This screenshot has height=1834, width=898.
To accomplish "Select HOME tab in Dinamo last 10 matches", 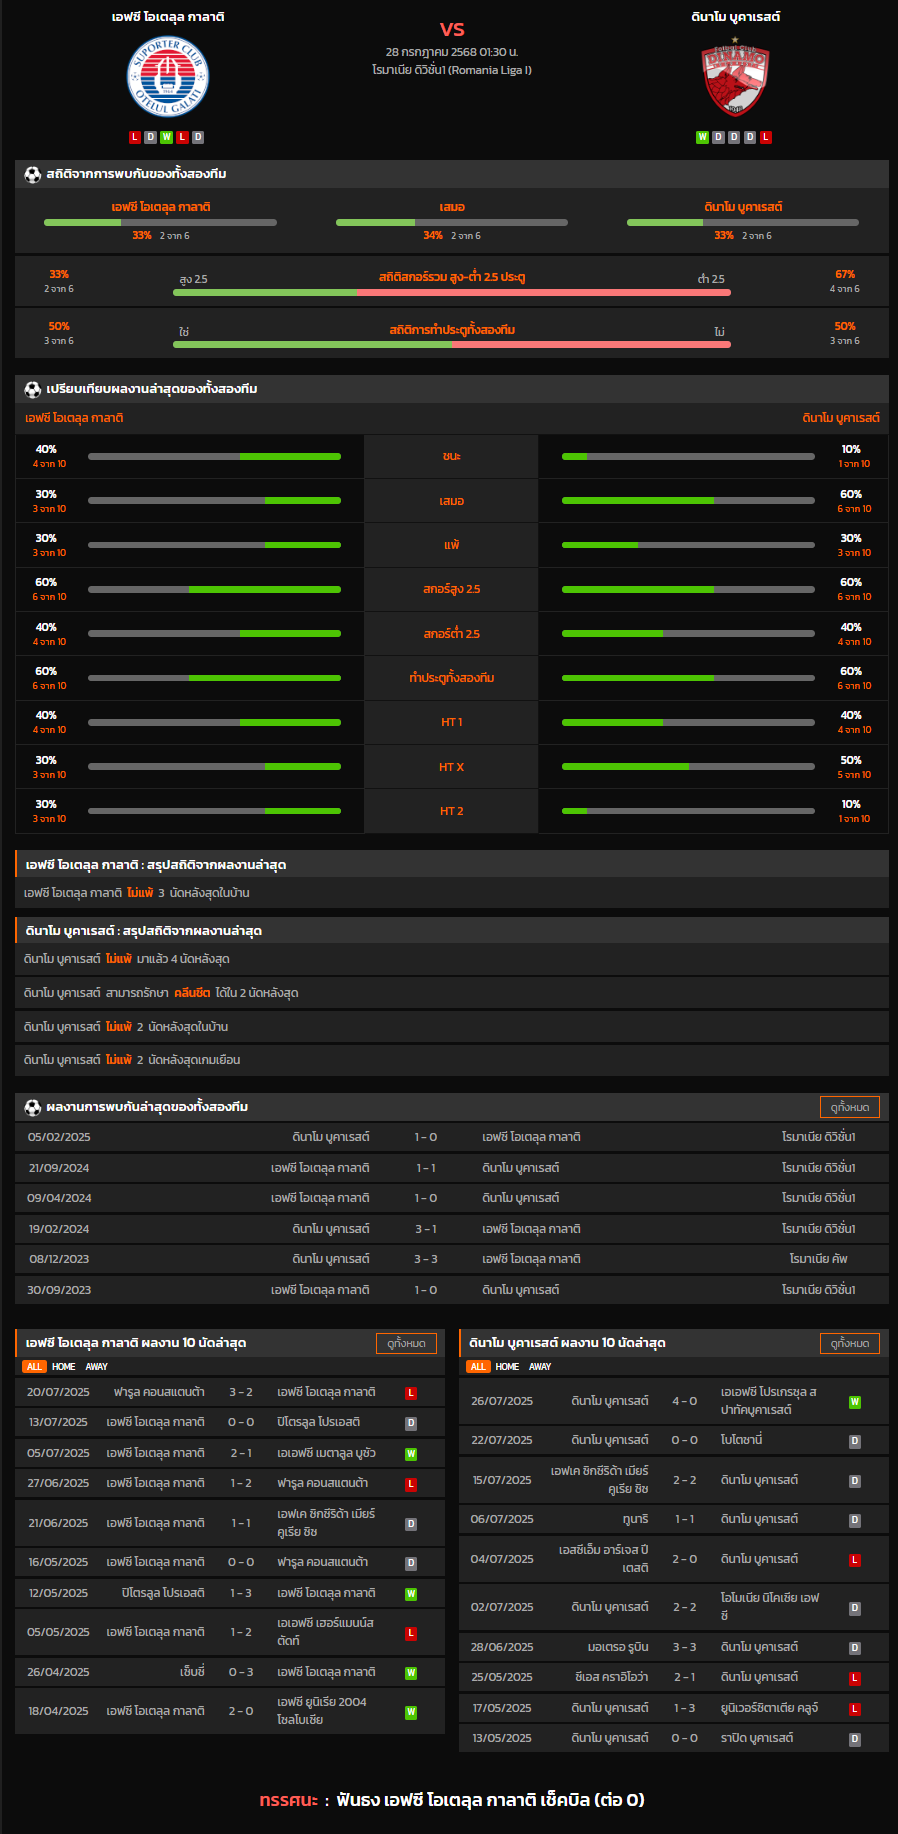I will 507,1367.
